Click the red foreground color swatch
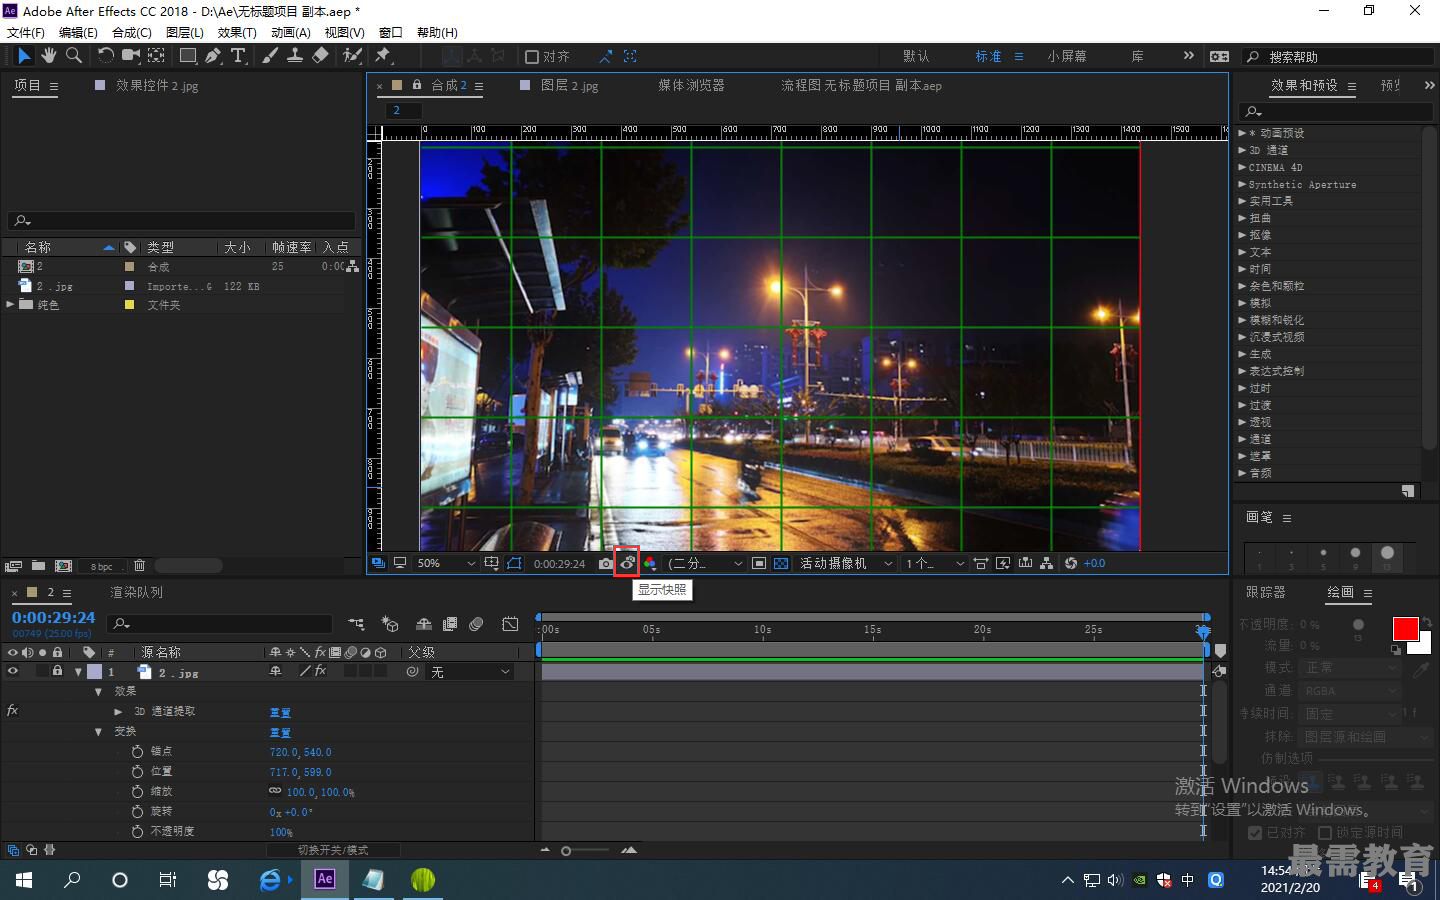The width and height of the screenshot is (1440, 900). [x=1405, y=629]
